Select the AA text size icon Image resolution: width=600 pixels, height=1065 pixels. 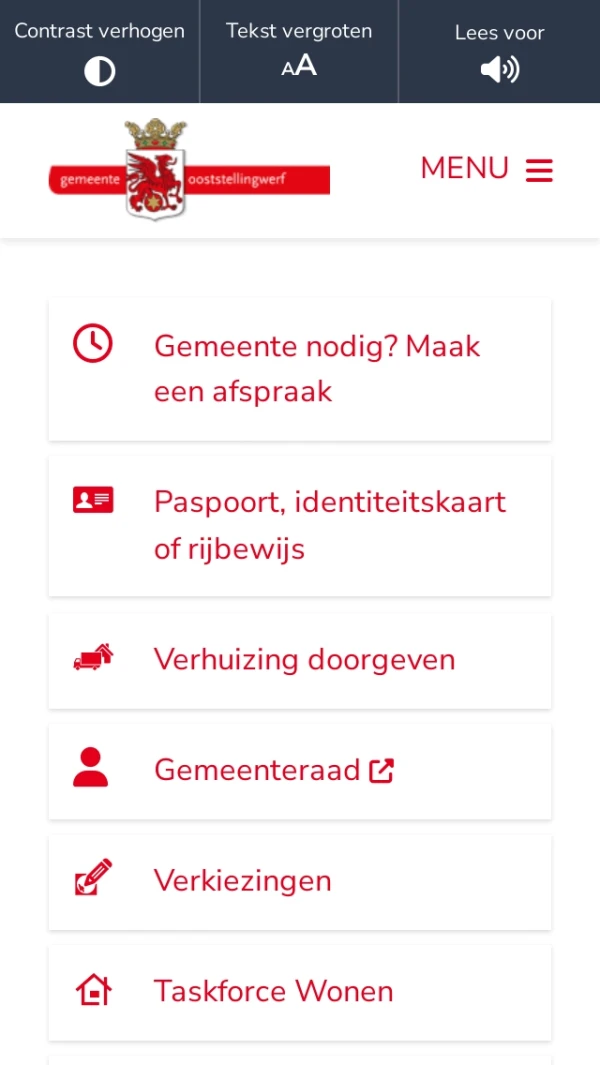click(299, 67)
